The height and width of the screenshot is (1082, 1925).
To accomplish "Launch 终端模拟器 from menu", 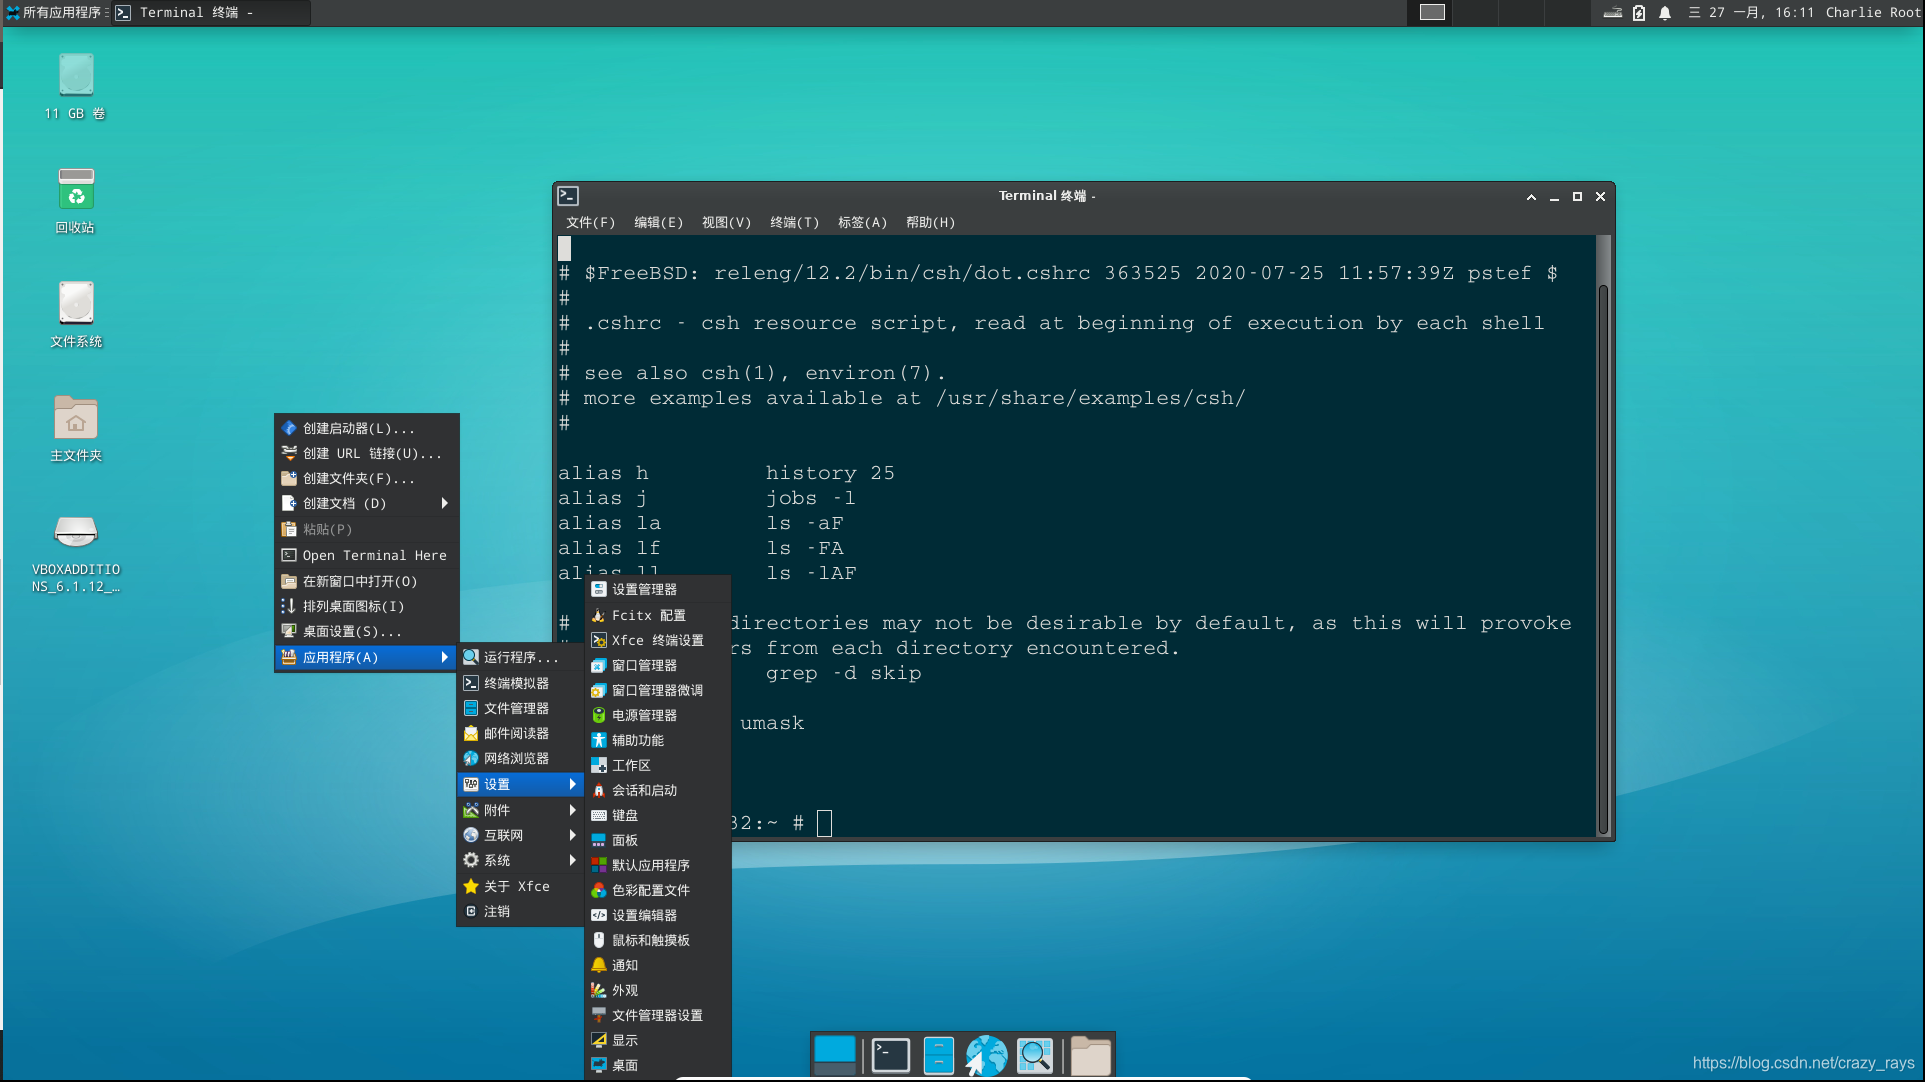I will [x=521, y=683].
